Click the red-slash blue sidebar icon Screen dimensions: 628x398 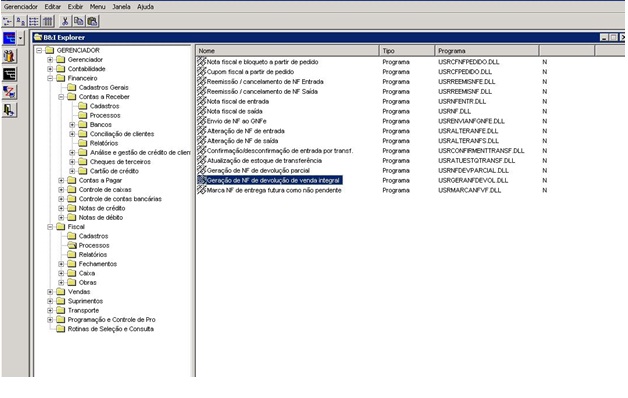coord(9,92)
